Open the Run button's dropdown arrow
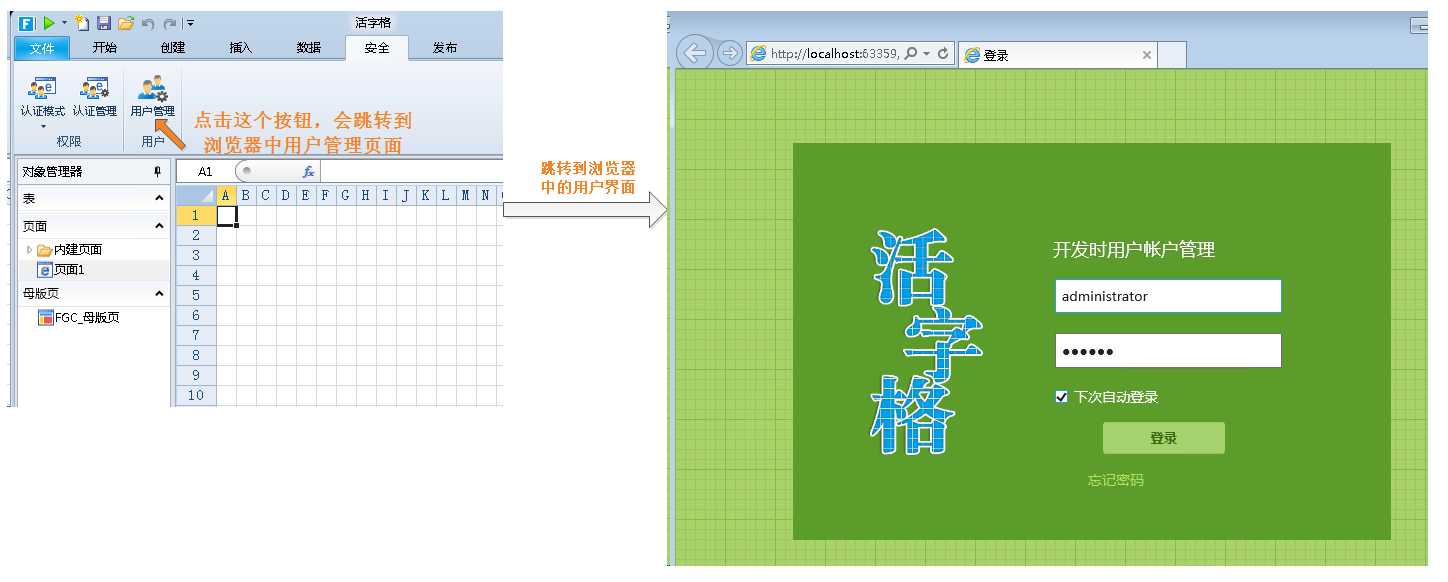Viewport: 1448px width, 582px height. pos(64,22)
